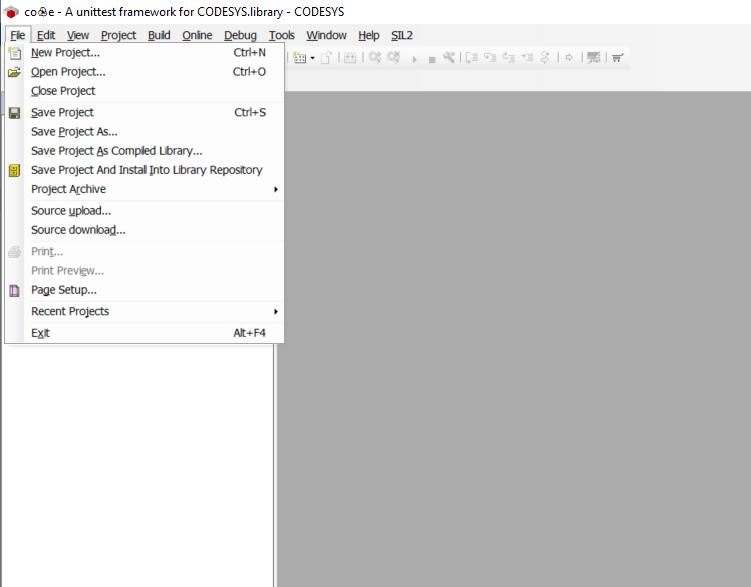
Task: Click the open folder icon beside Open Project
Action: click(14, 72)
